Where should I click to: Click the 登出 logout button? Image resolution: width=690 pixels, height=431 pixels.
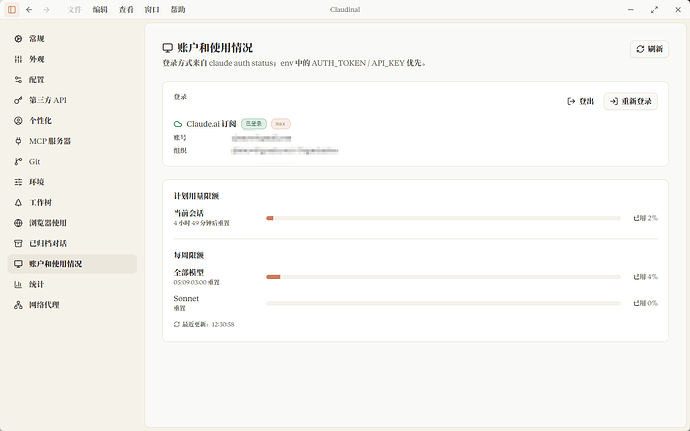click(580, 101)
